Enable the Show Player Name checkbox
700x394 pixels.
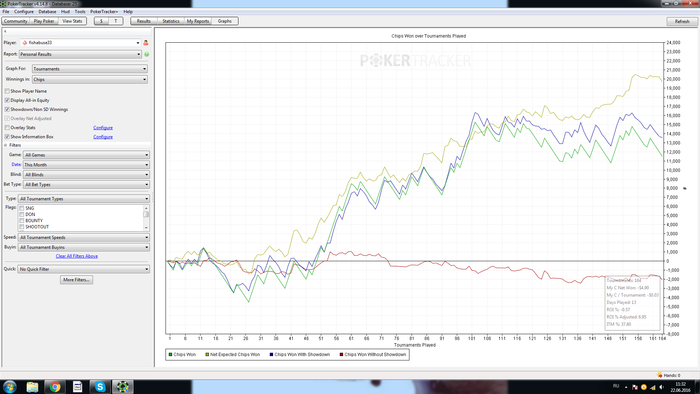click(x=7, y=91)
